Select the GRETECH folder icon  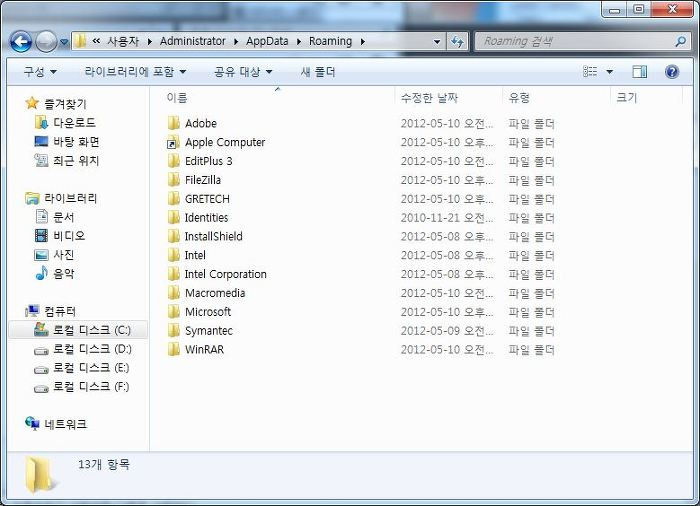click(173, 198)
